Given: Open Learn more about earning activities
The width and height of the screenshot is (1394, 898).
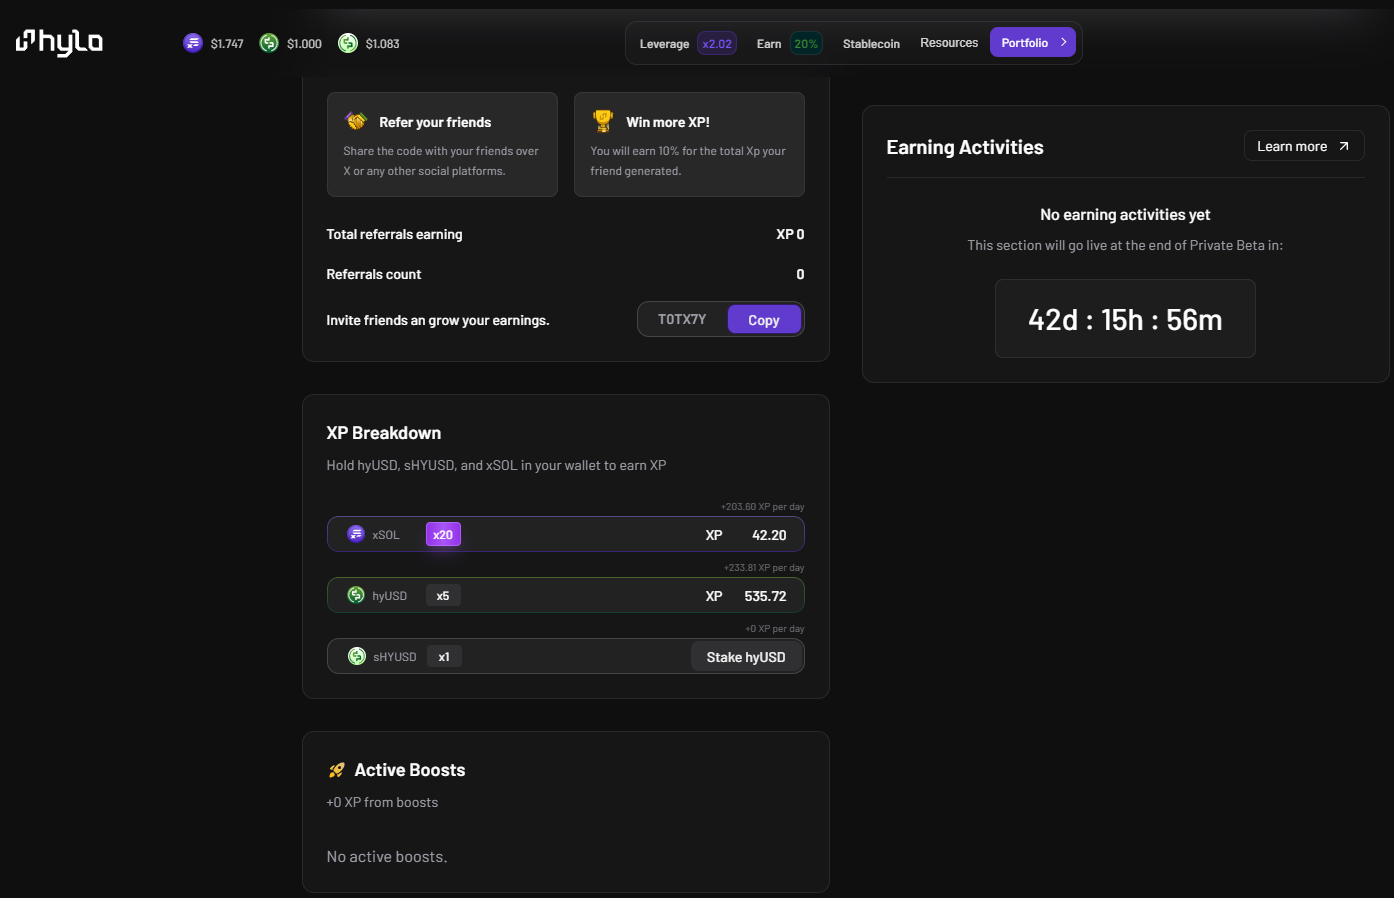Looking at the screenshot, I should point(1304,146).
